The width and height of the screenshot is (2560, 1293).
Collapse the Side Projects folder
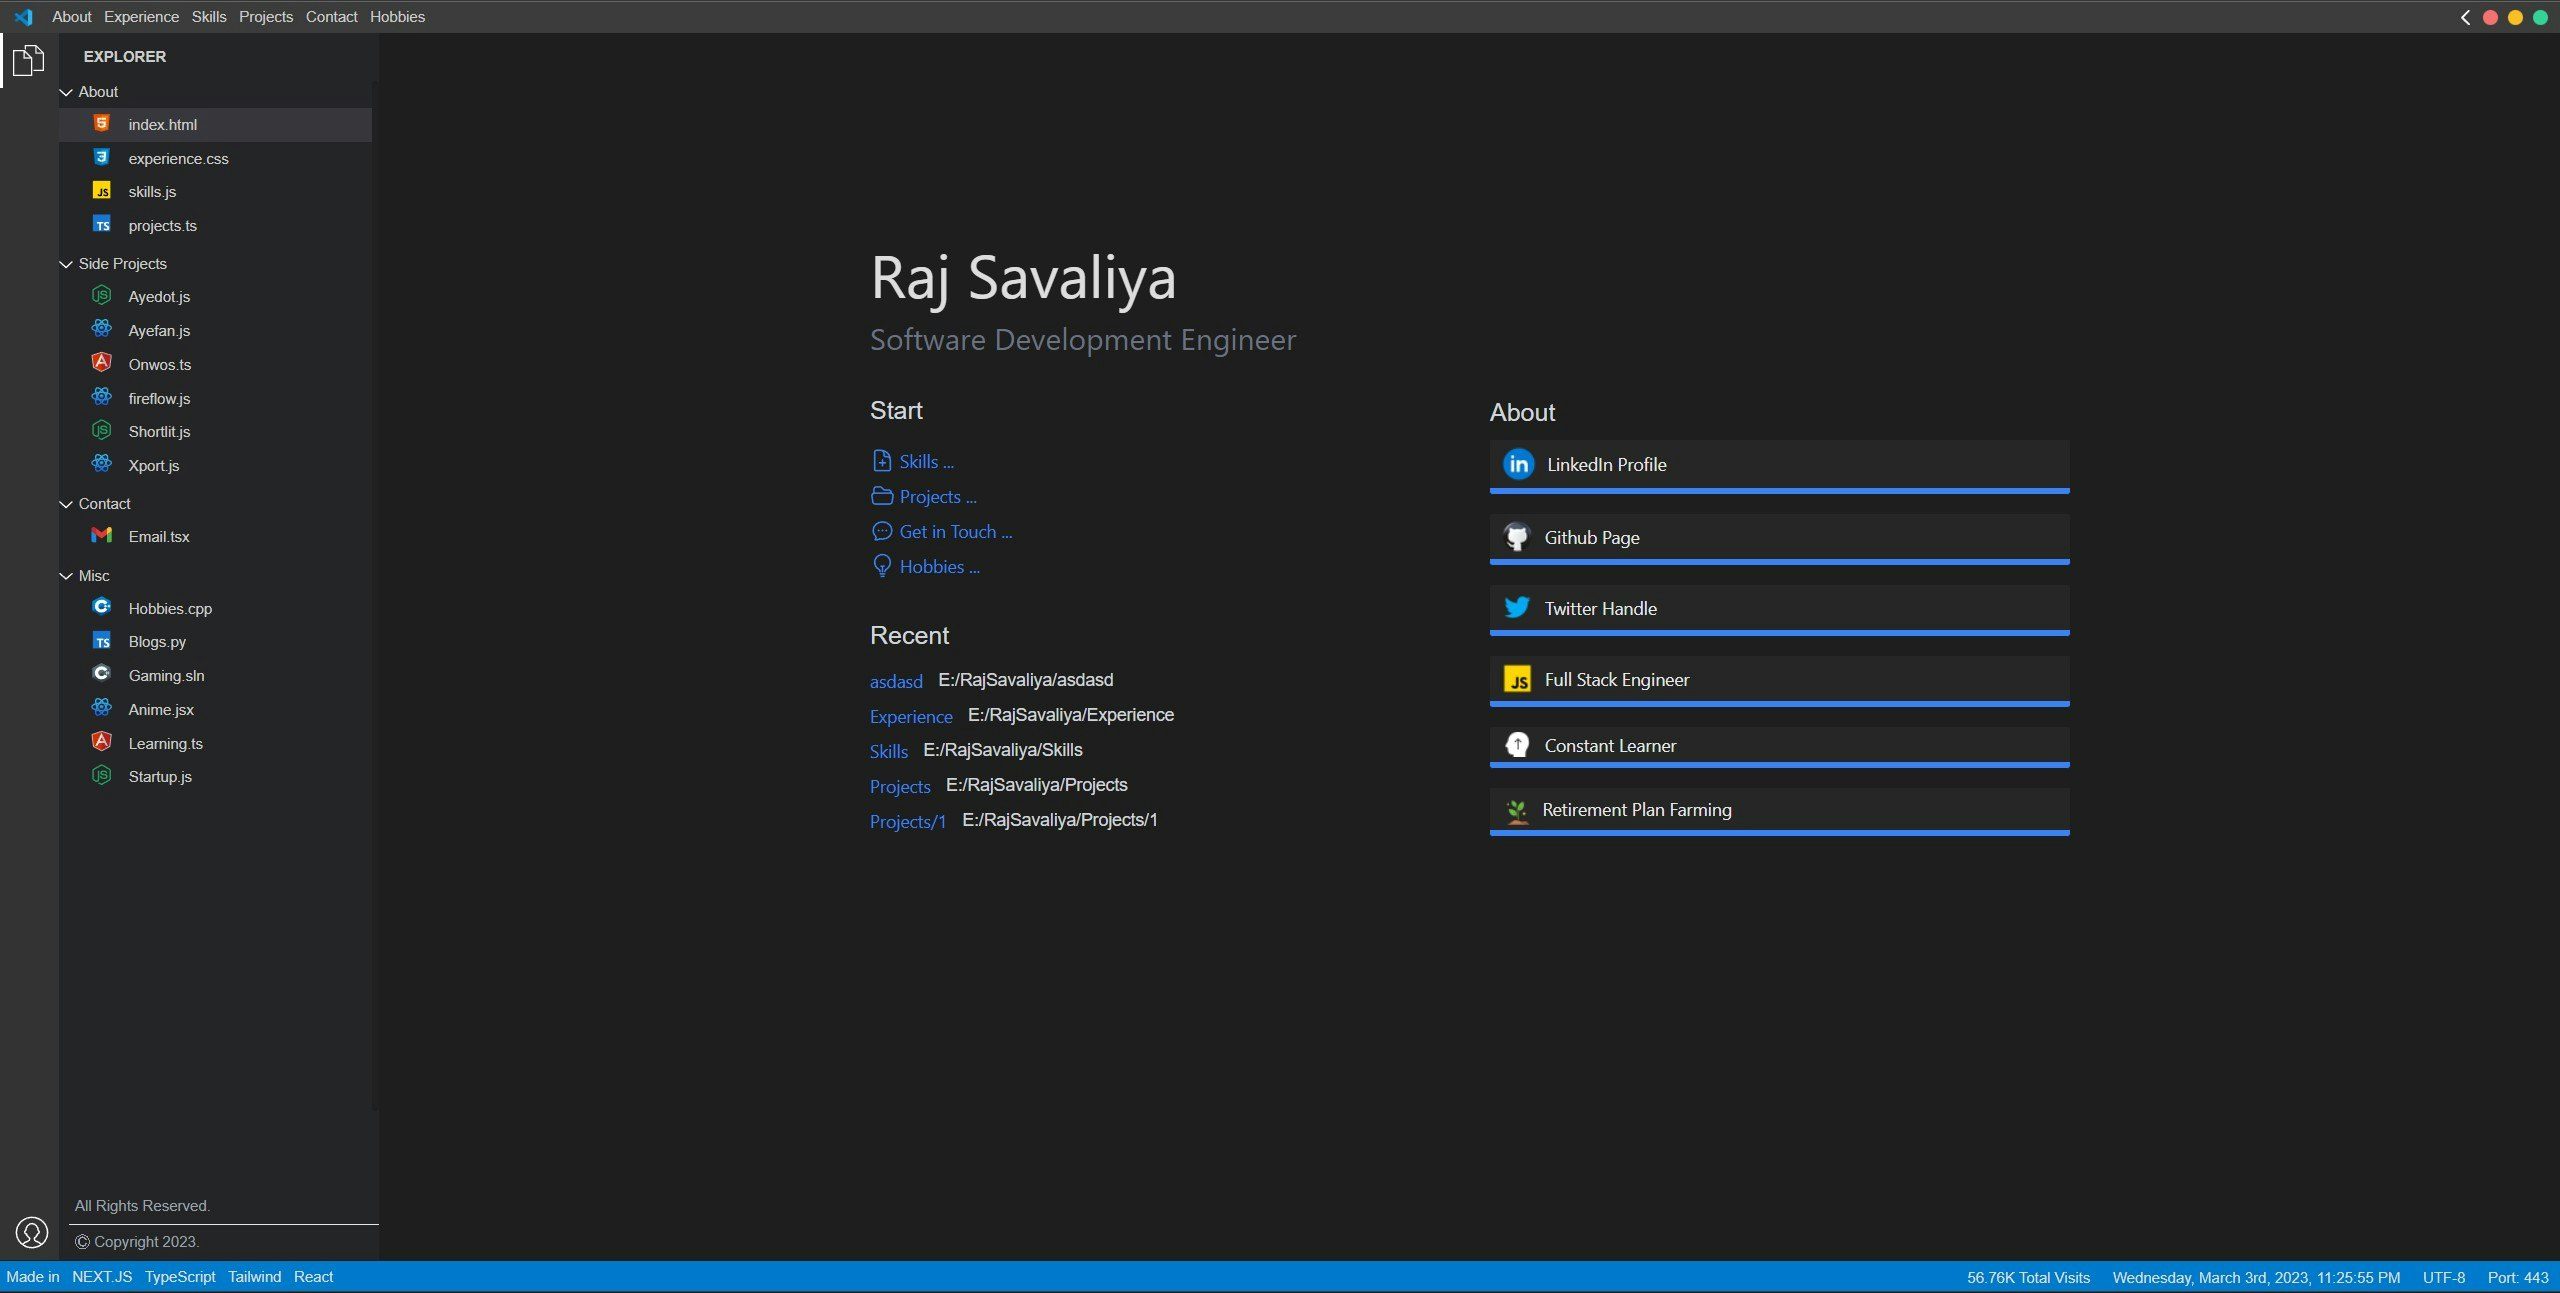[113, 264]
